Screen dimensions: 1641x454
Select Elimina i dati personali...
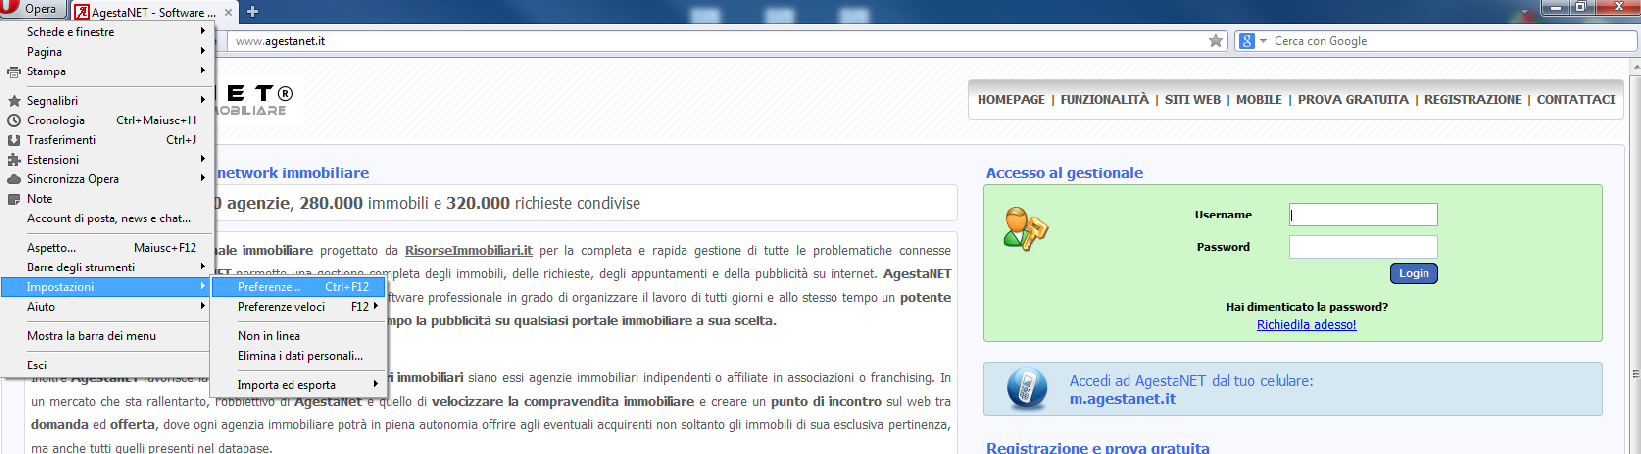tap(299, 356)
